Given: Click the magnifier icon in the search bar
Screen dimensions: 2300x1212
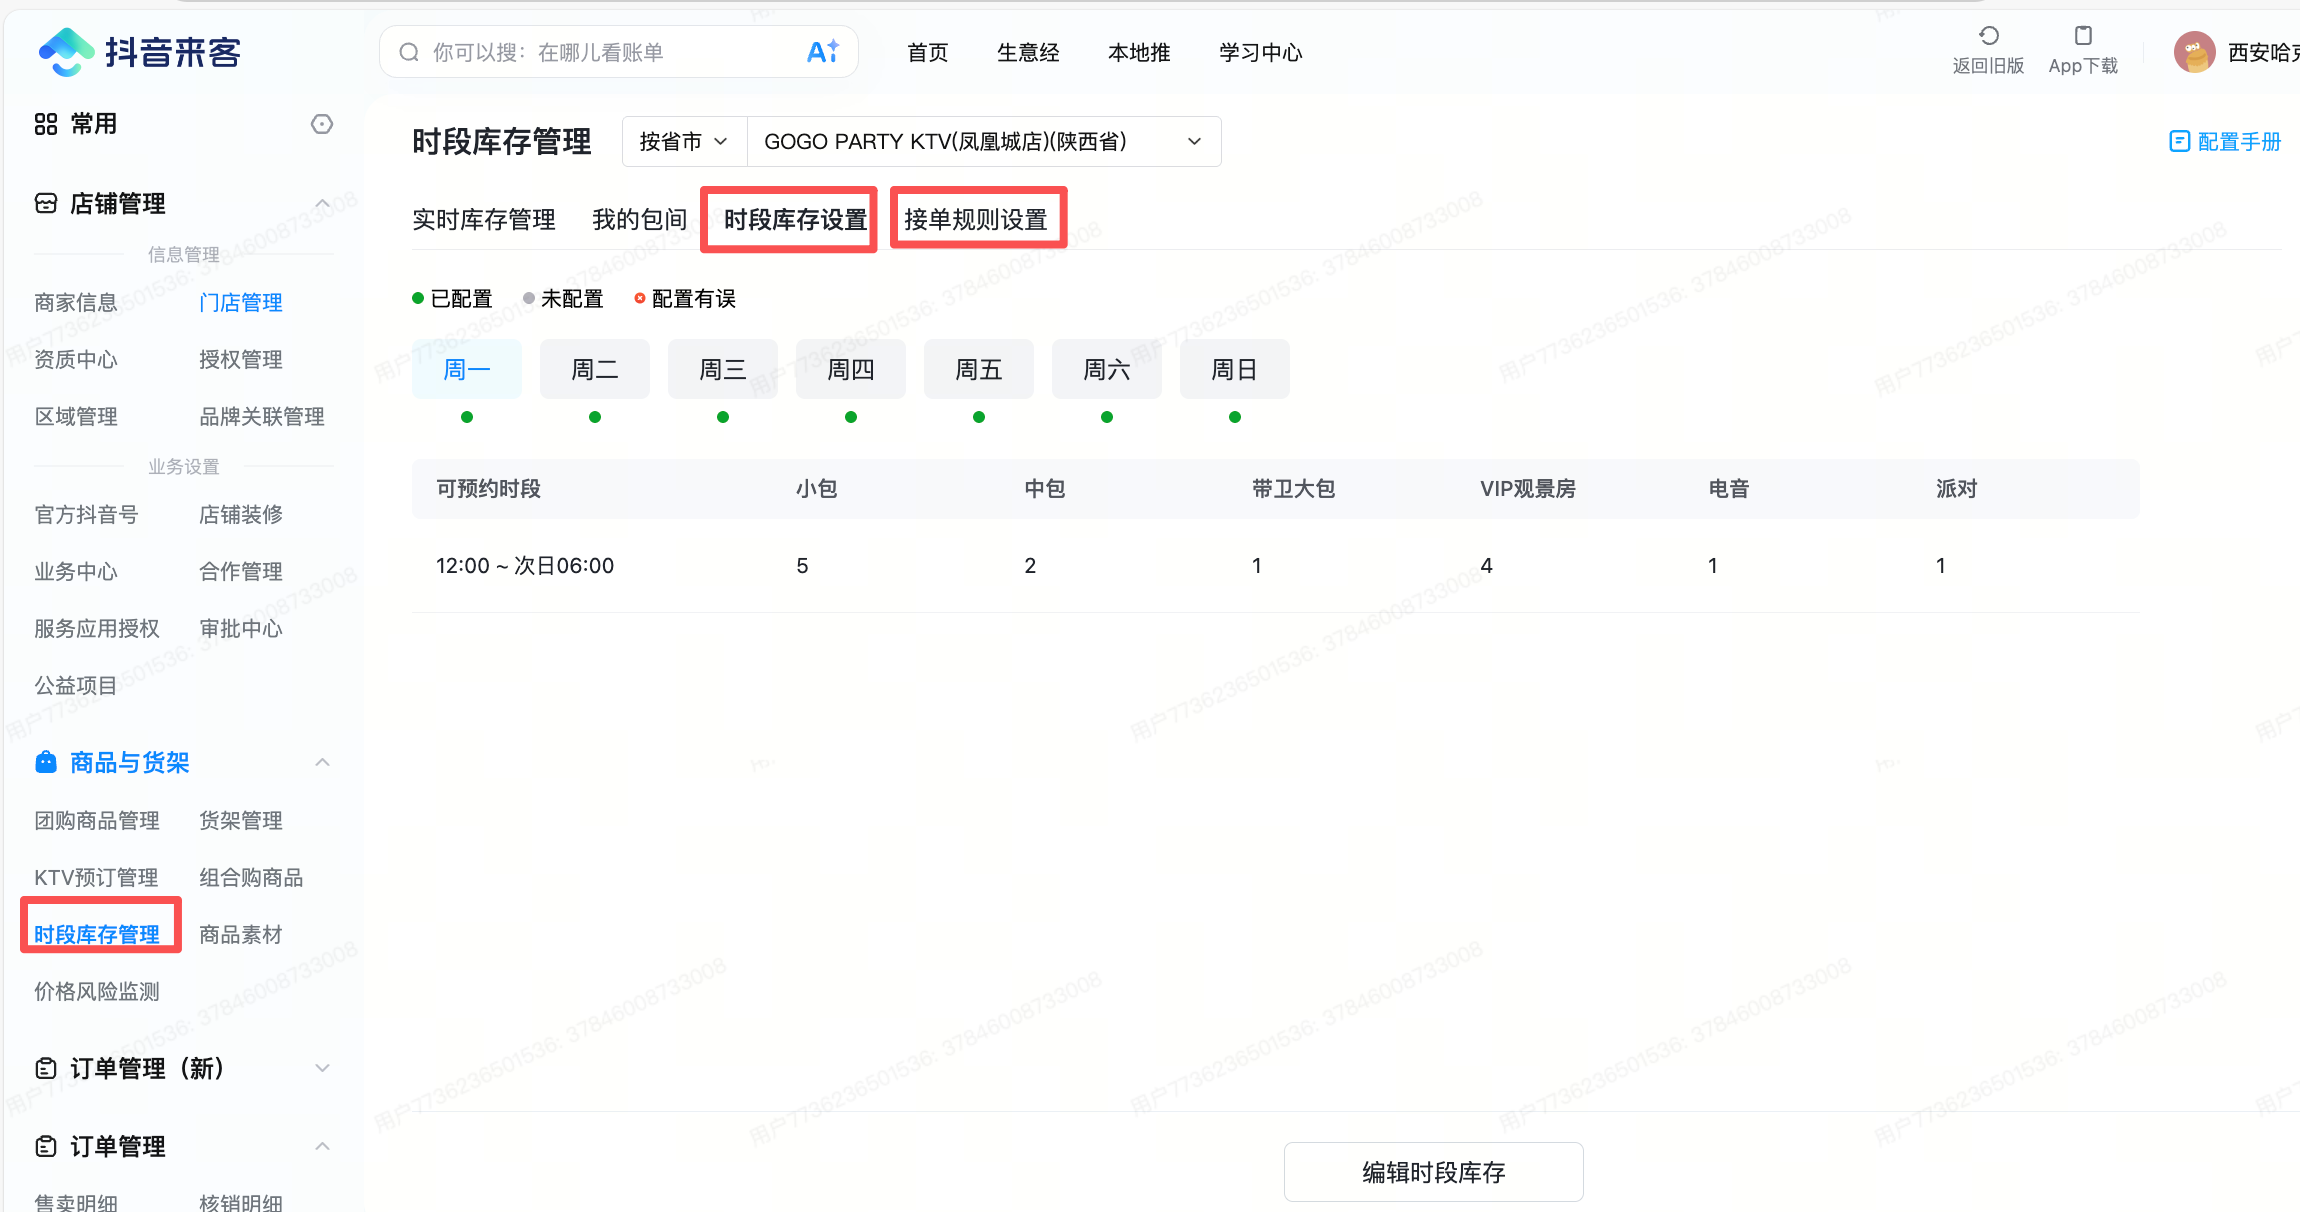Looking at the screenshot, I should coord(409,51).
